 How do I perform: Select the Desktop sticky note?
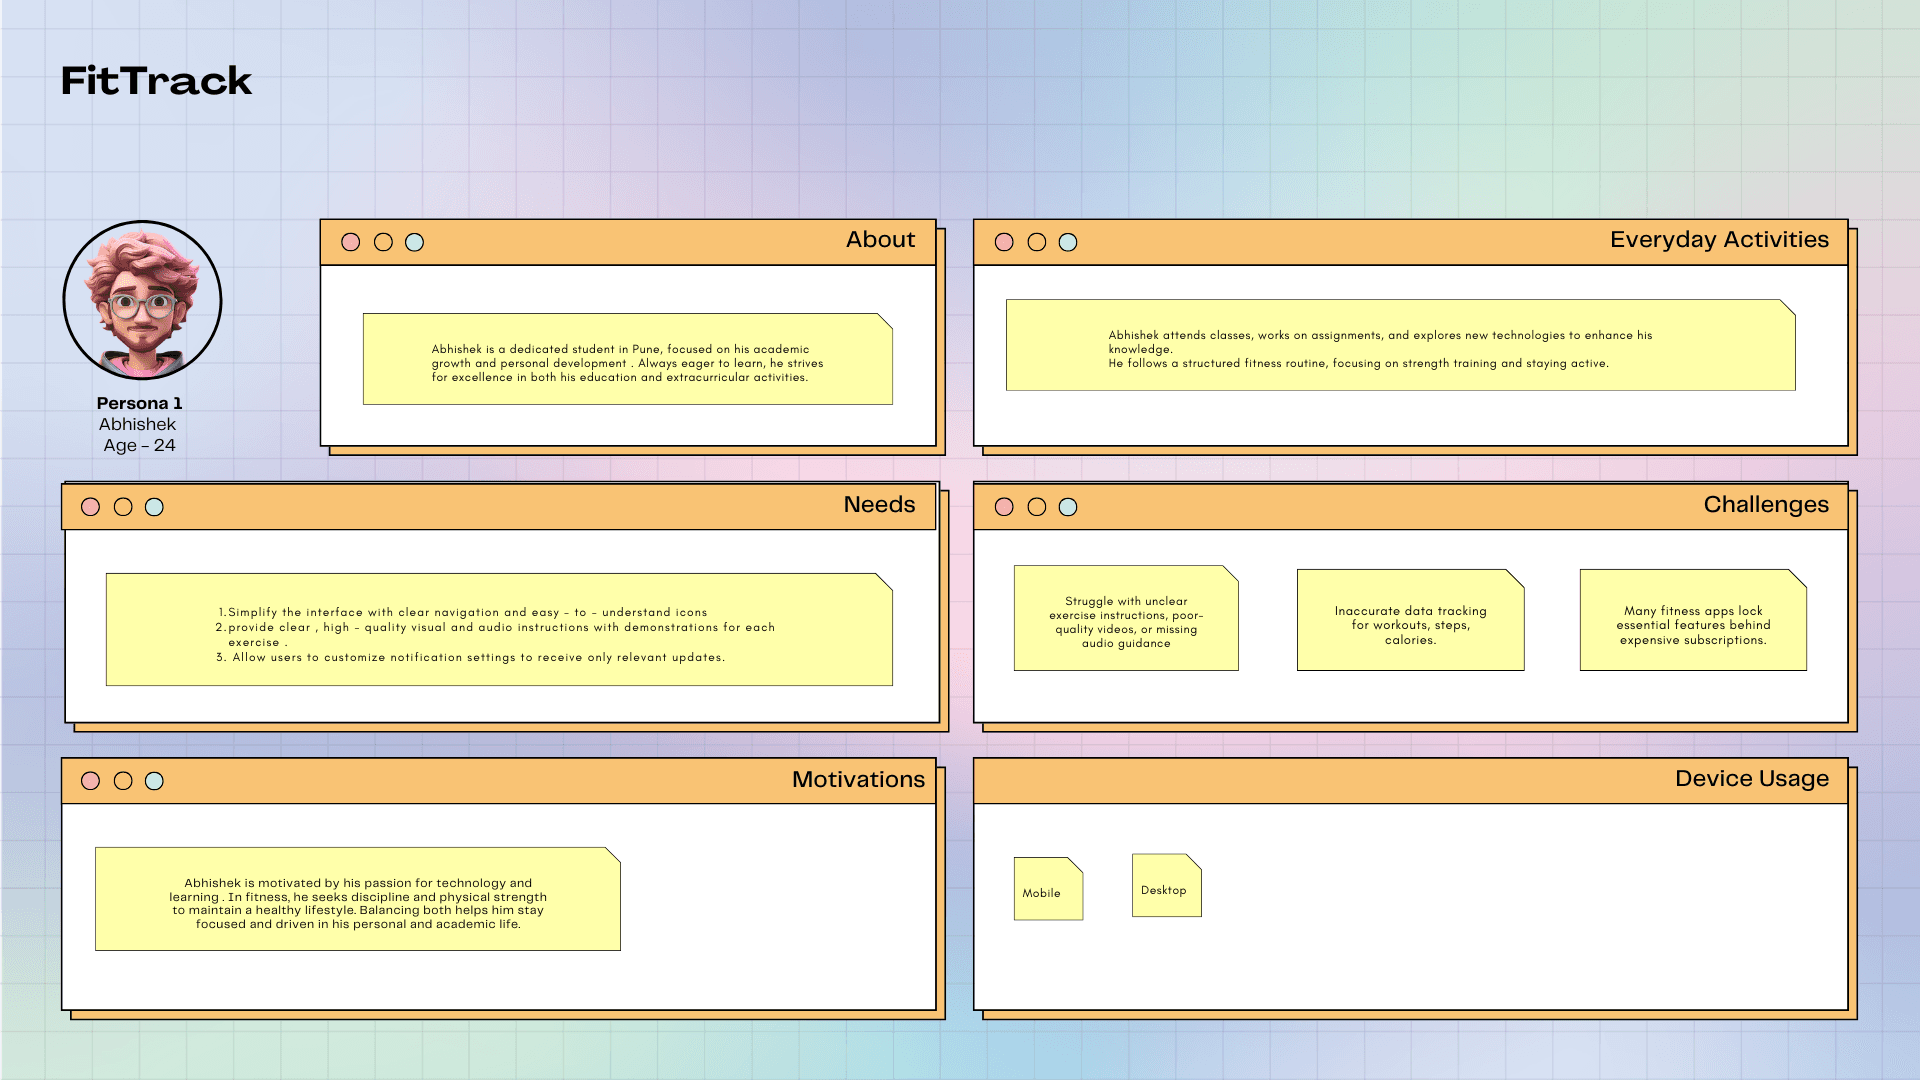pos(1166,886)
